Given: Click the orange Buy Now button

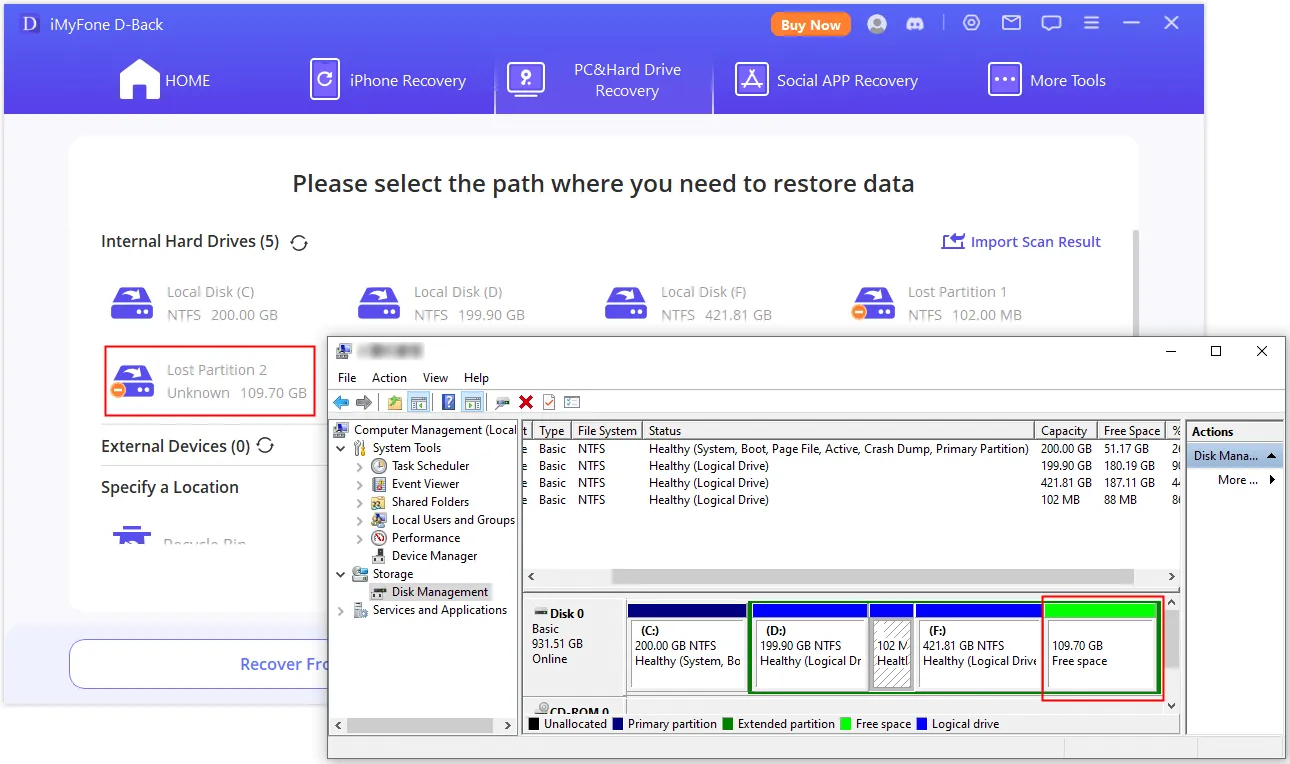Looking at the screenshot, I should 810,25.
